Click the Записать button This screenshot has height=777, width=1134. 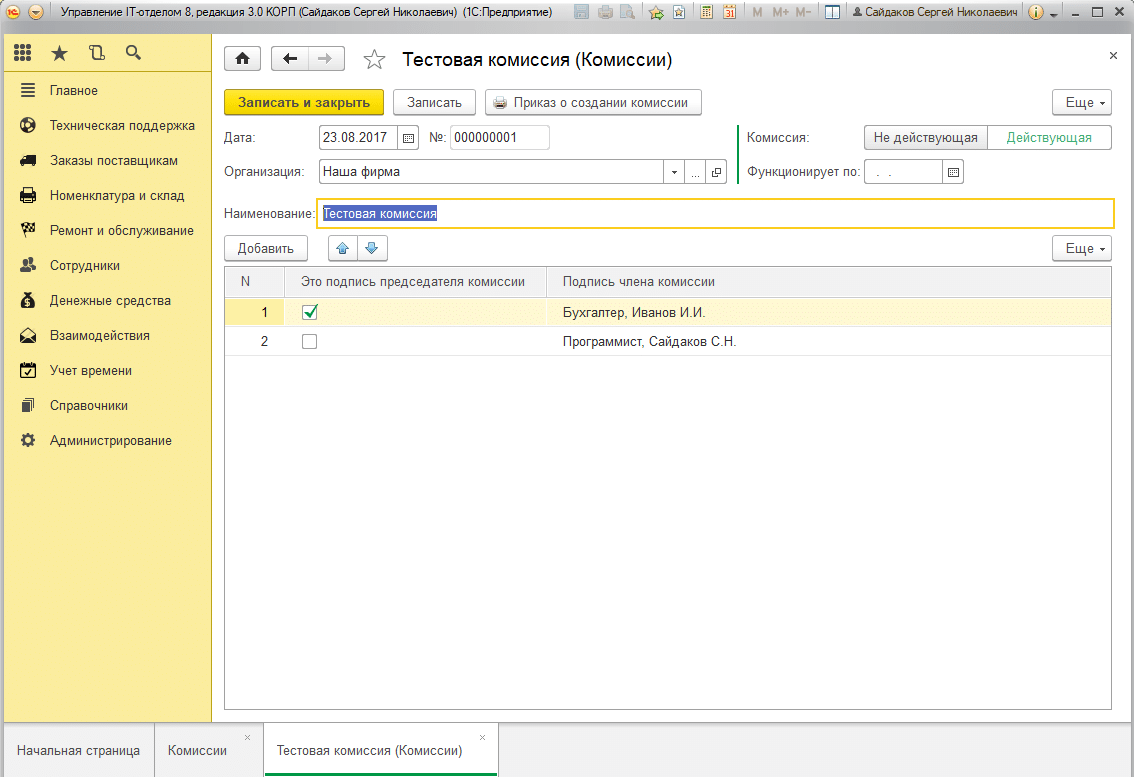point(434,103)
